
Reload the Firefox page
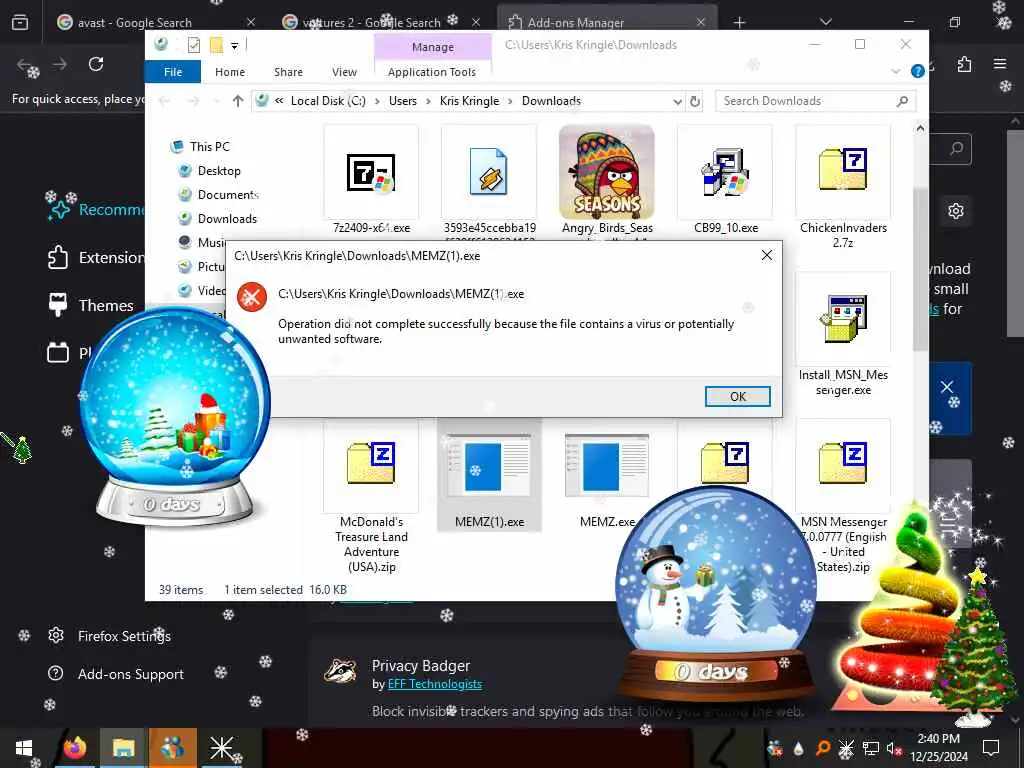[96, 64]
